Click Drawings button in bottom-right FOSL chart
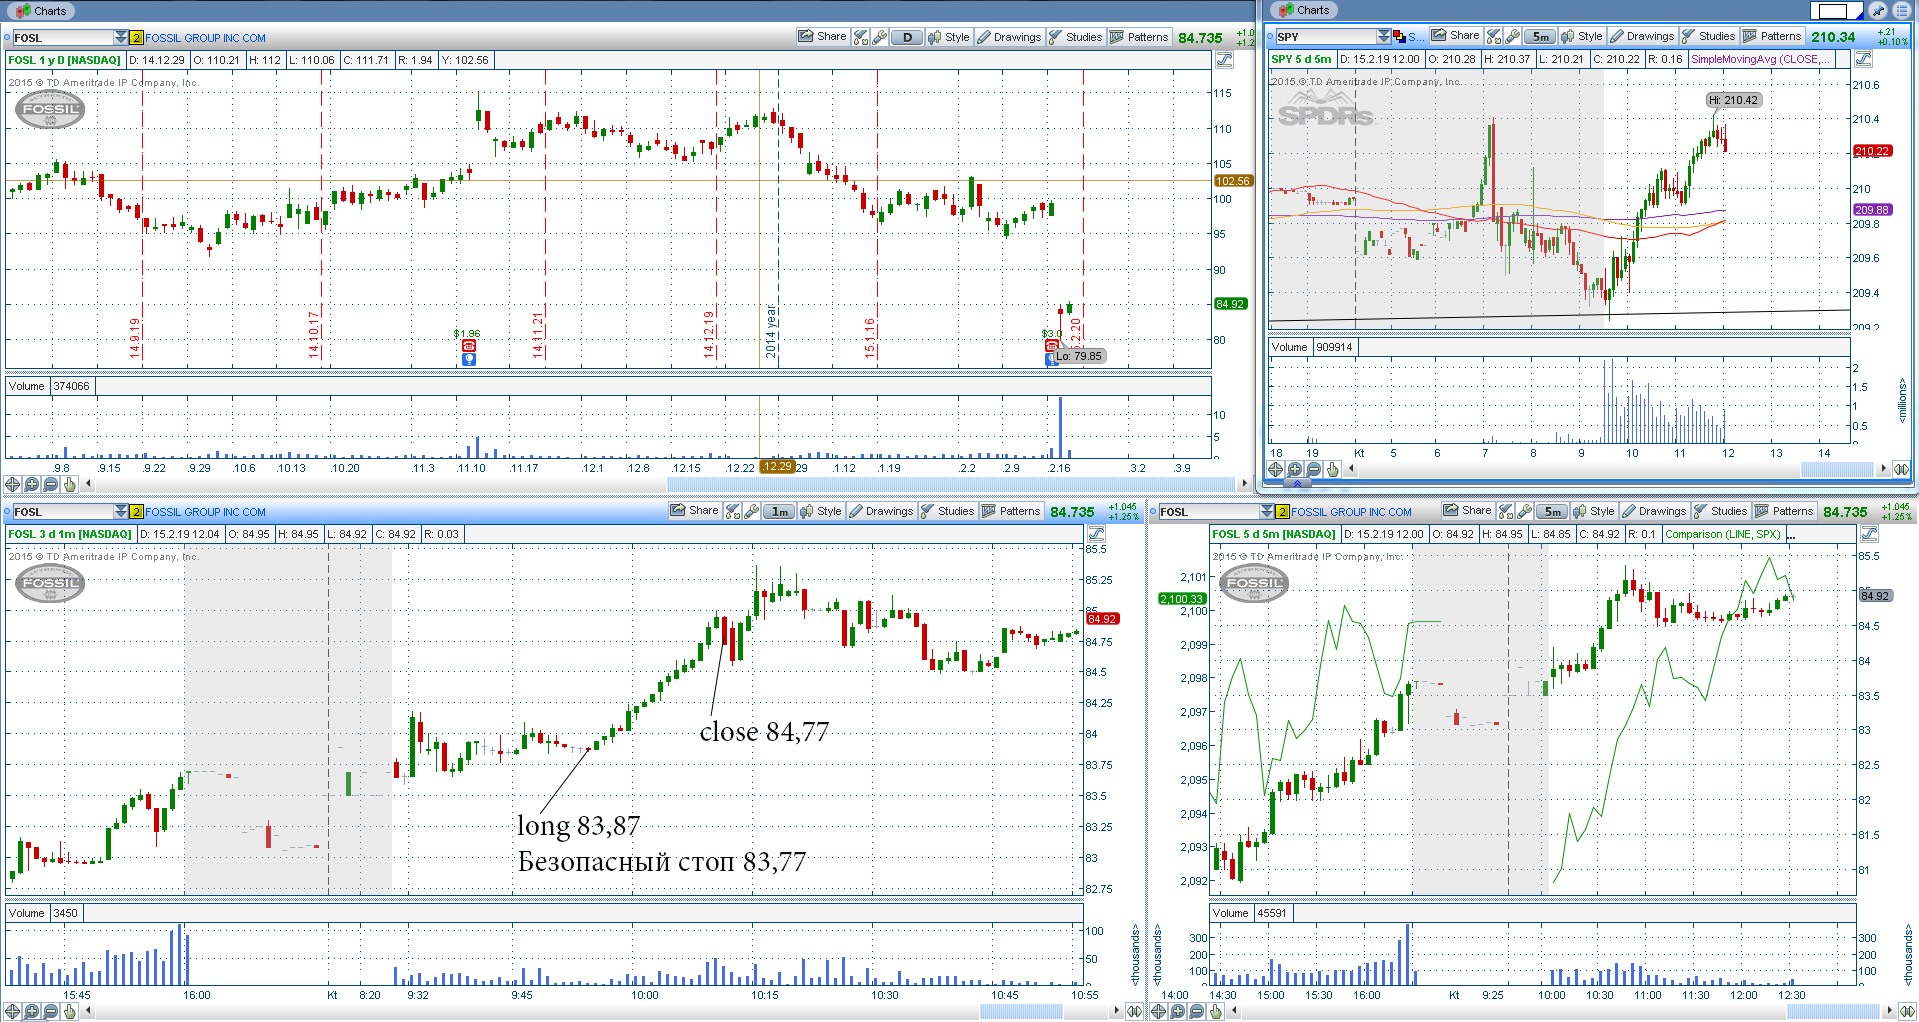1919x1022 pixels. pos(1654,511)
